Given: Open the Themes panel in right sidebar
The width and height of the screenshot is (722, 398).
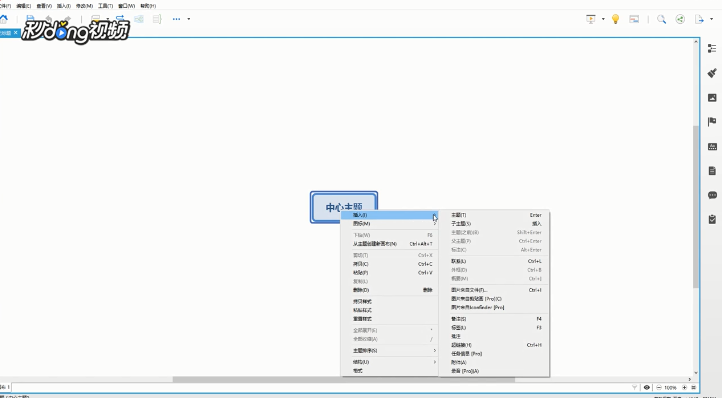Looking at the screenshot, I should [x=712, y=146].
